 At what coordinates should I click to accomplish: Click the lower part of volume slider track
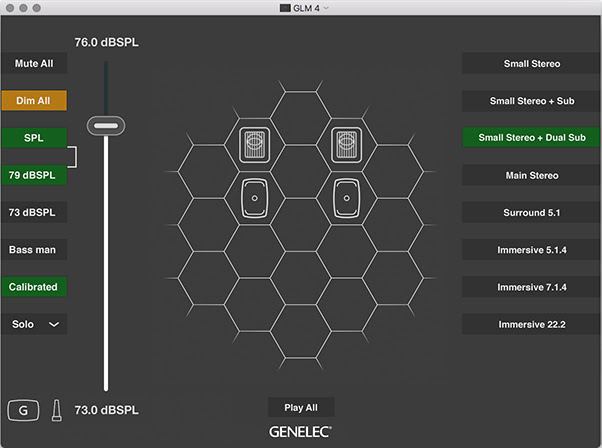106,263
